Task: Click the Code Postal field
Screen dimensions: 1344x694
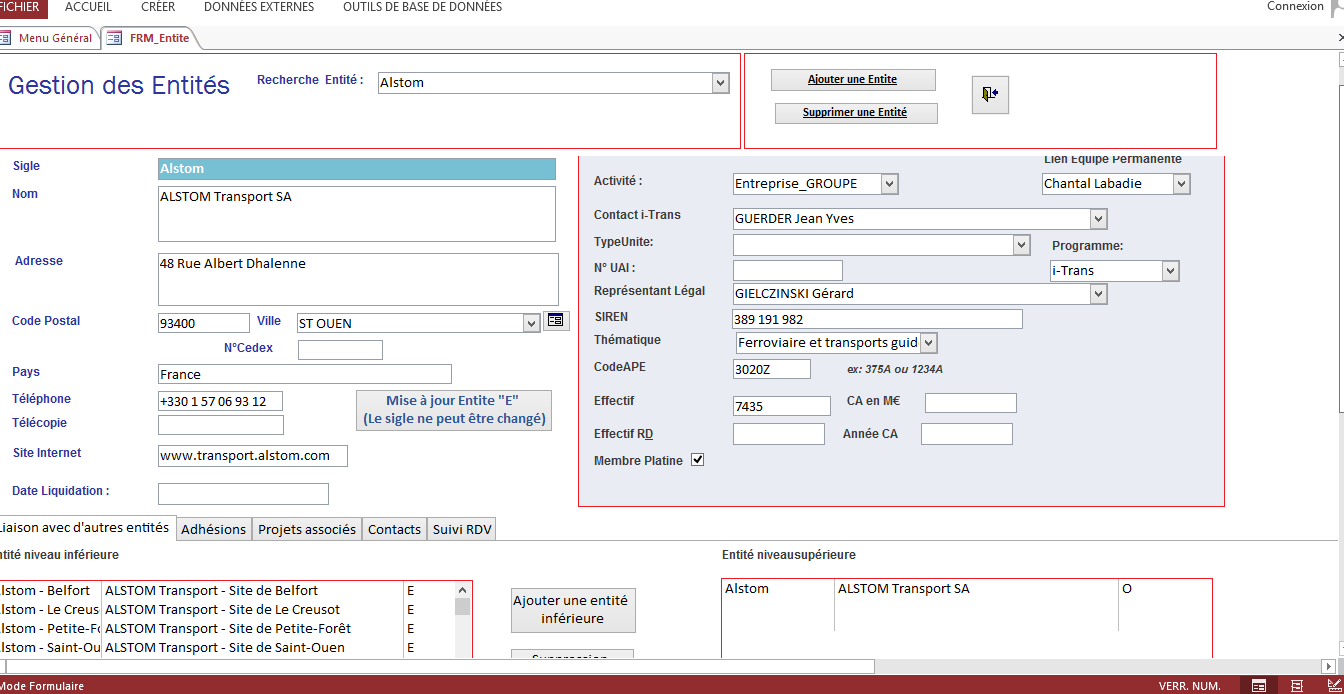Action: pos(204,323)
